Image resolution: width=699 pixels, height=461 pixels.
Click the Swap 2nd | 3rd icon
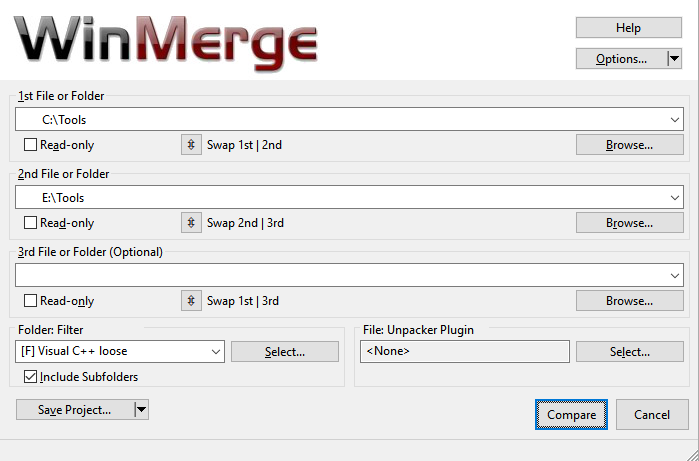click(x=191, y=223)
